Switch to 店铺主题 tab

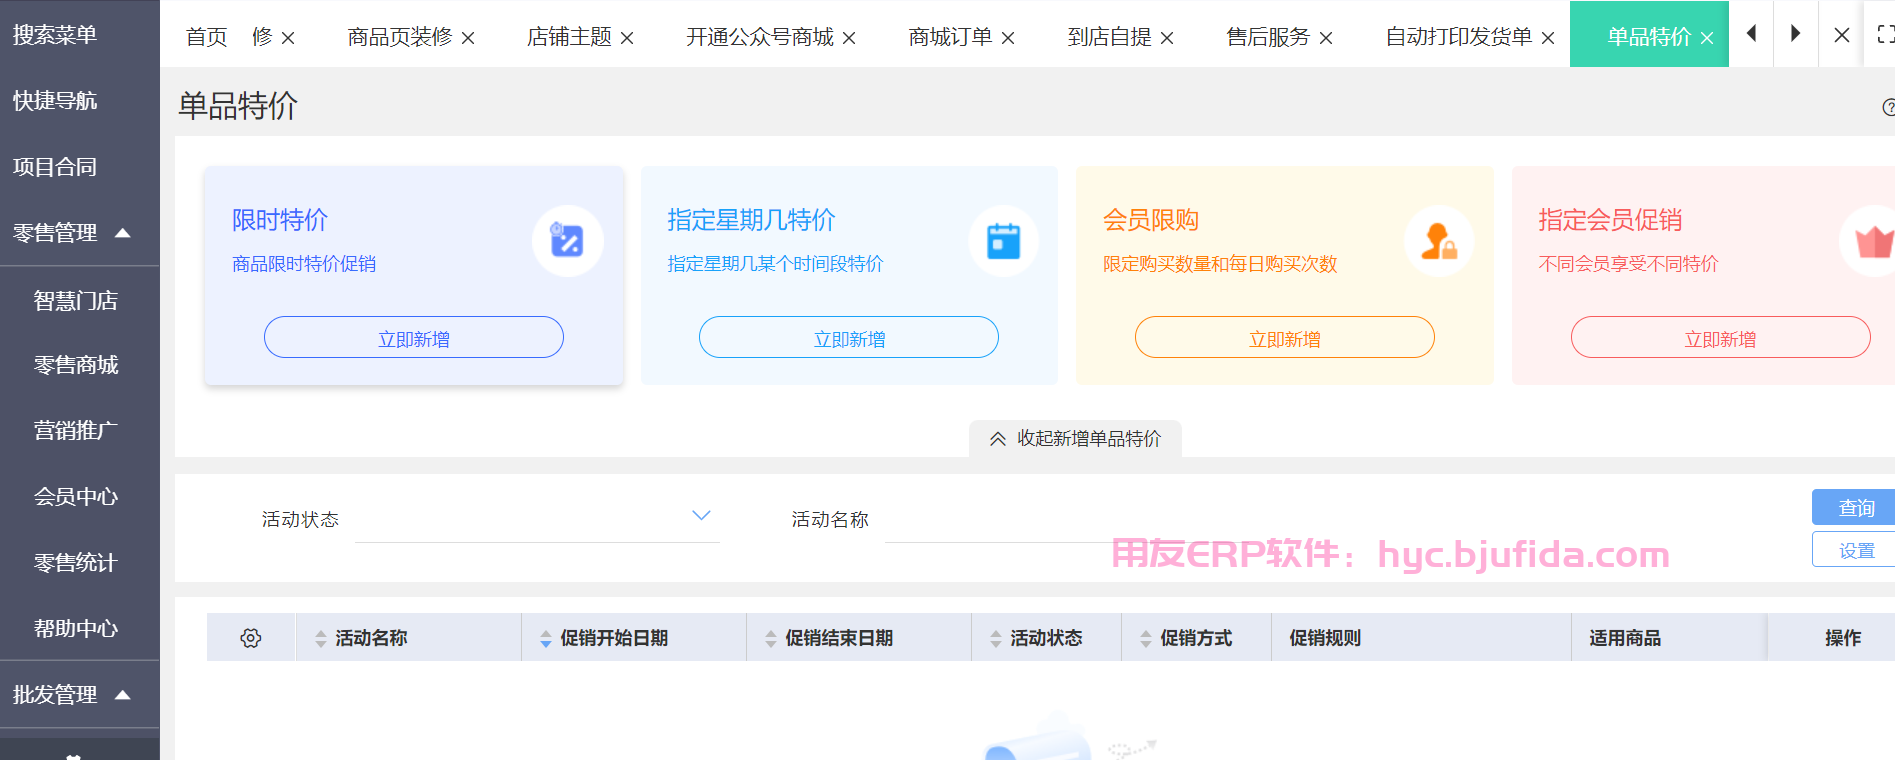tap(569, 37)
